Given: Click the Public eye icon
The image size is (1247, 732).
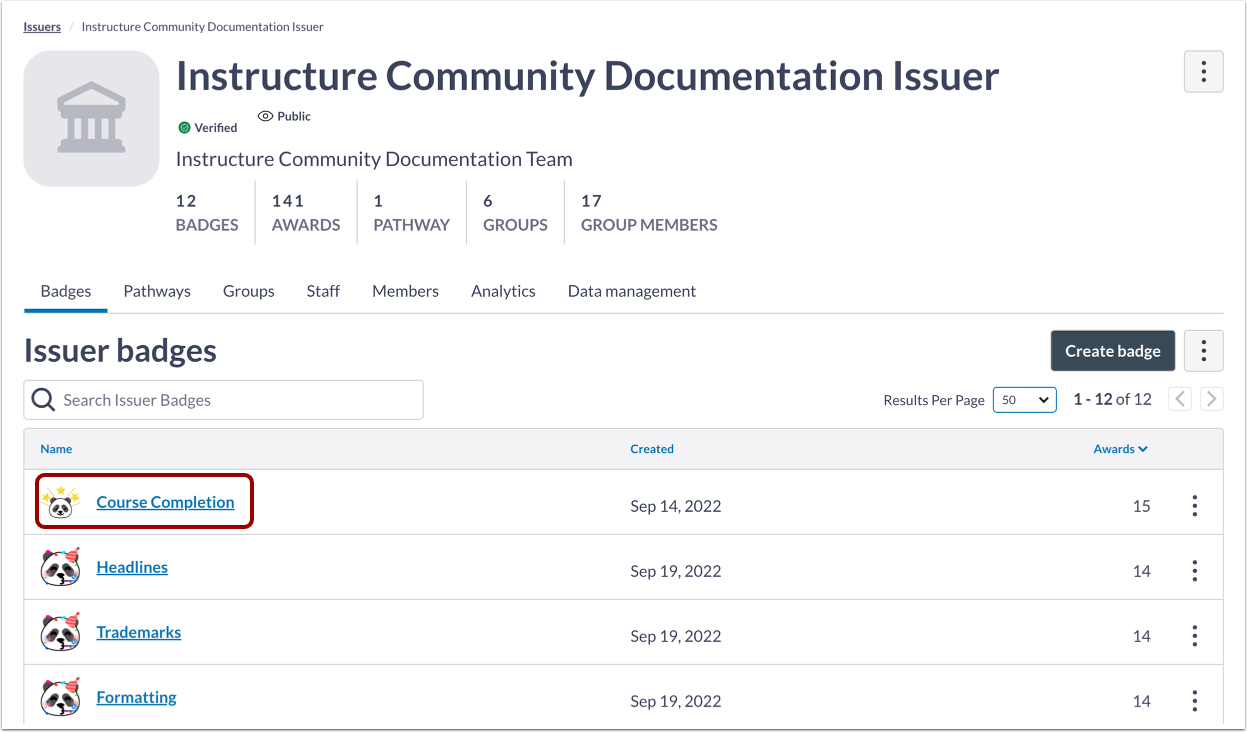Looking at the screenshot, I should pyautogui.click(x=265, y=116).
